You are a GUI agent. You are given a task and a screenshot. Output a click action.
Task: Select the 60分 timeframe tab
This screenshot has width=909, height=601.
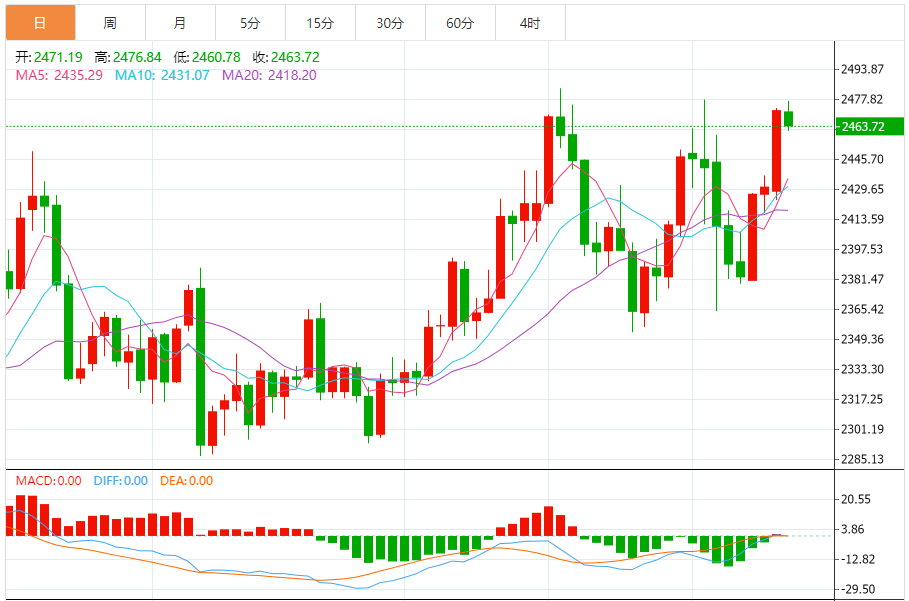pos(460,23)
